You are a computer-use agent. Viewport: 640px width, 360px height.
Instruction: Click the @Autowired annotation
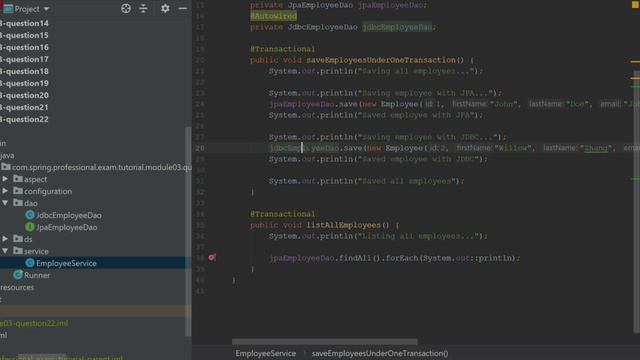tap(273, 16)
